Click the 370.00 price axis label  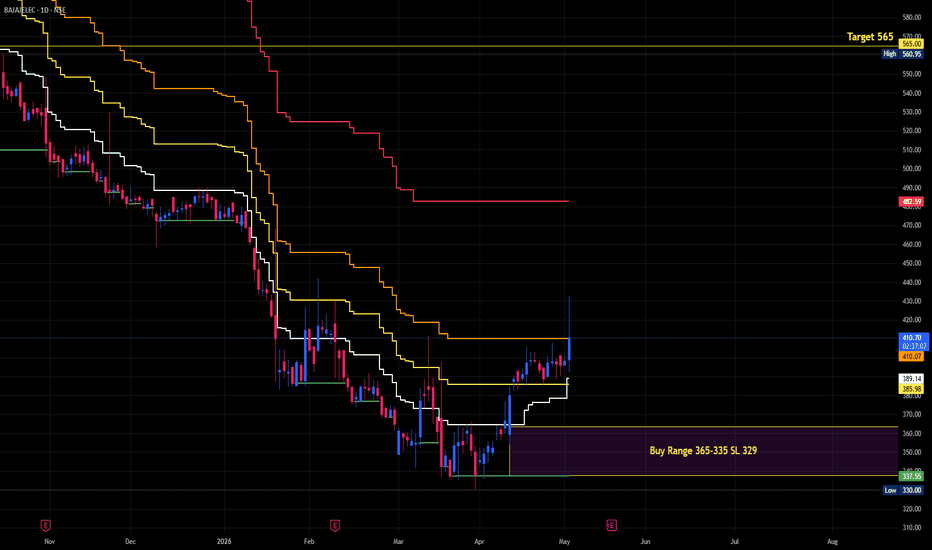(x=912, y=414)
